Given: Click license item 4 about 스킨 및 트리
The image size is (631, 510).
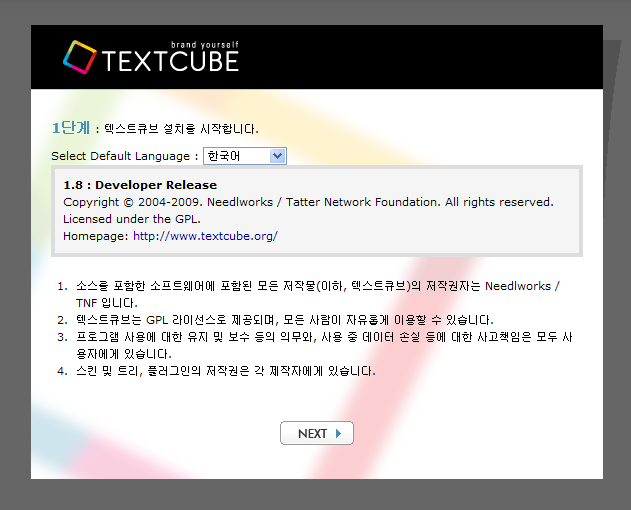Looking at the screenshot, I should pyautogui.click(x=226, y=371).
